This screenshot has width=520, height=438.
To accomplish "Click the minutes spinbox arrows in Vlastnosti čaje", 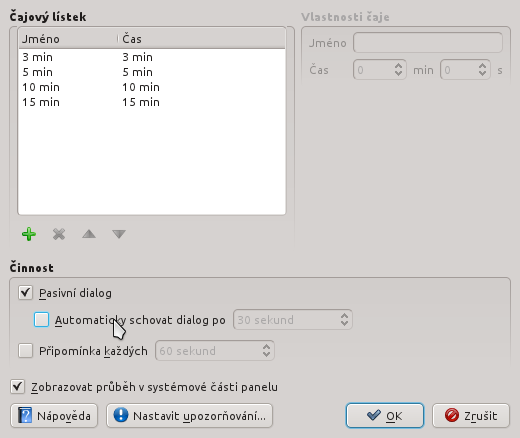I will (398, 70).
